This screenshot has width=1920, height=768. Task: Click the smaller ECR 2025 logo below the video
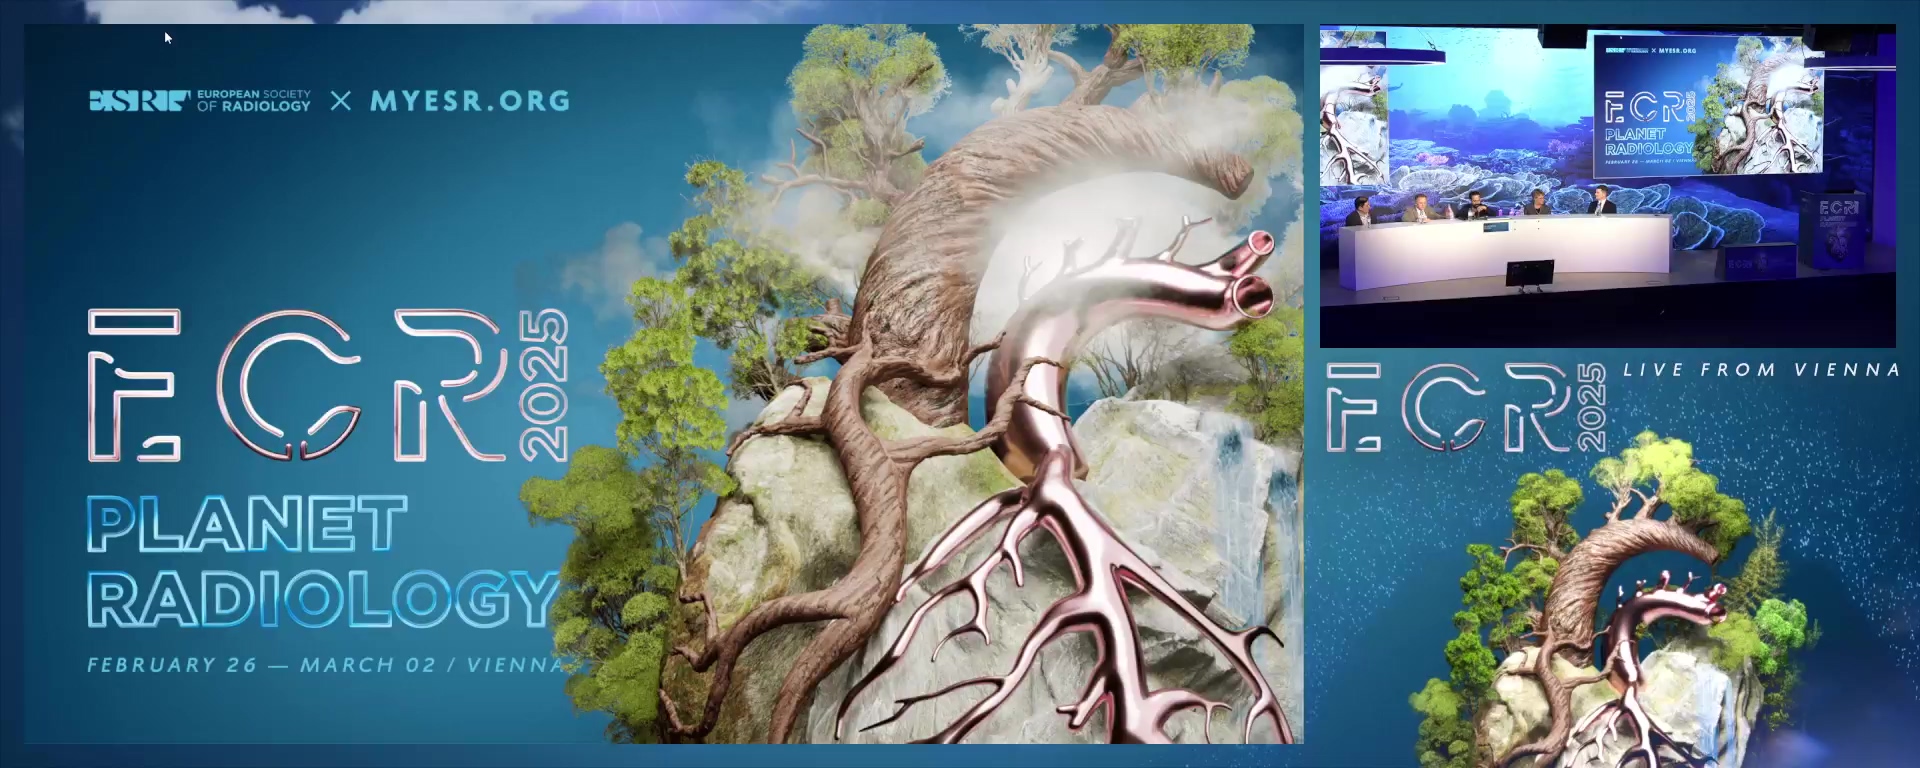1466,407
